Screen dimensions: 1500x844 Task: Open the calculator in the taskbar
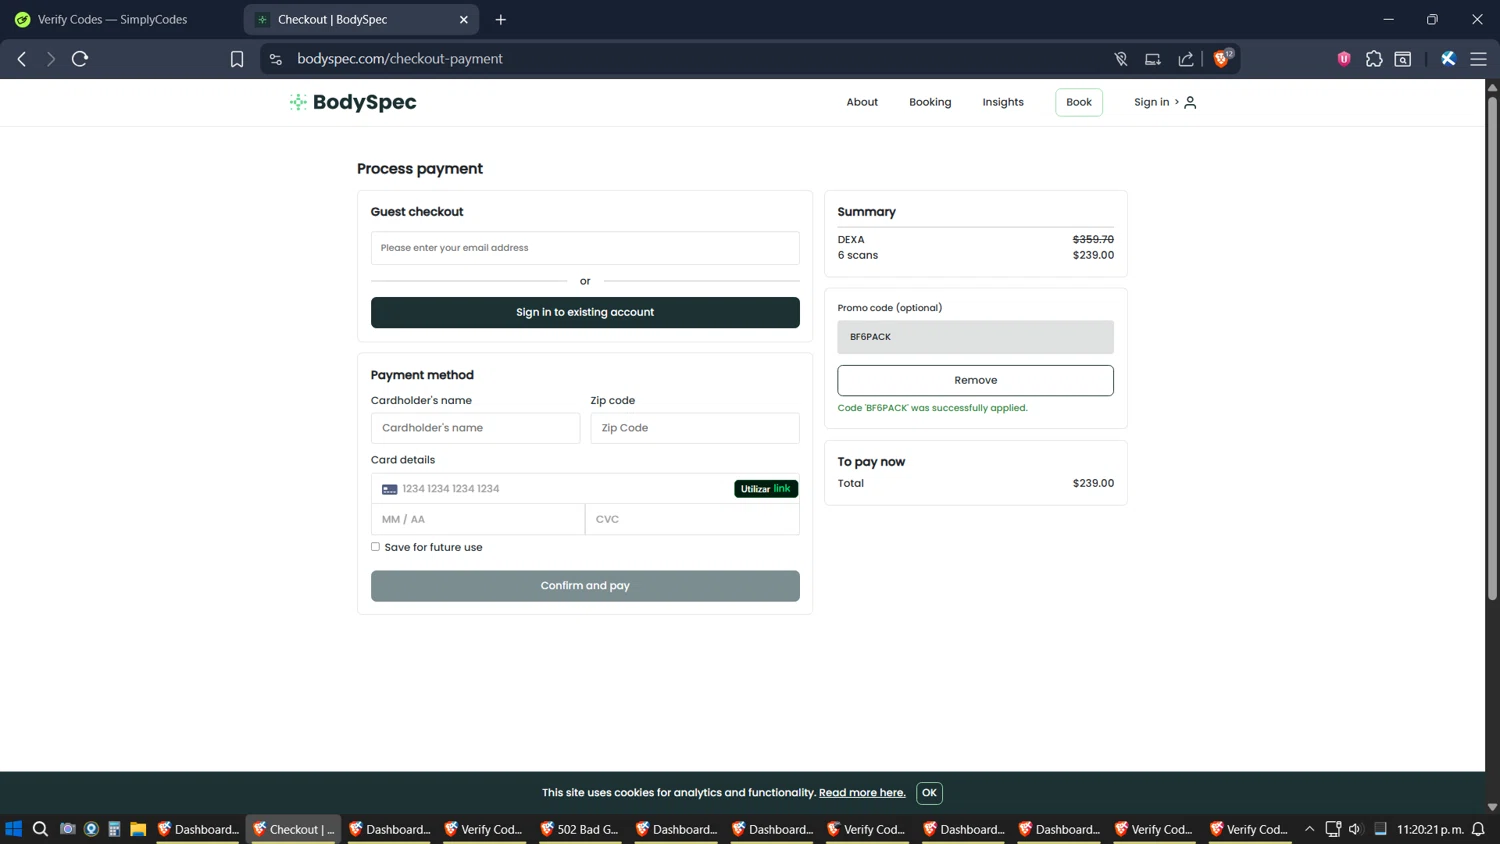(114, 829)
